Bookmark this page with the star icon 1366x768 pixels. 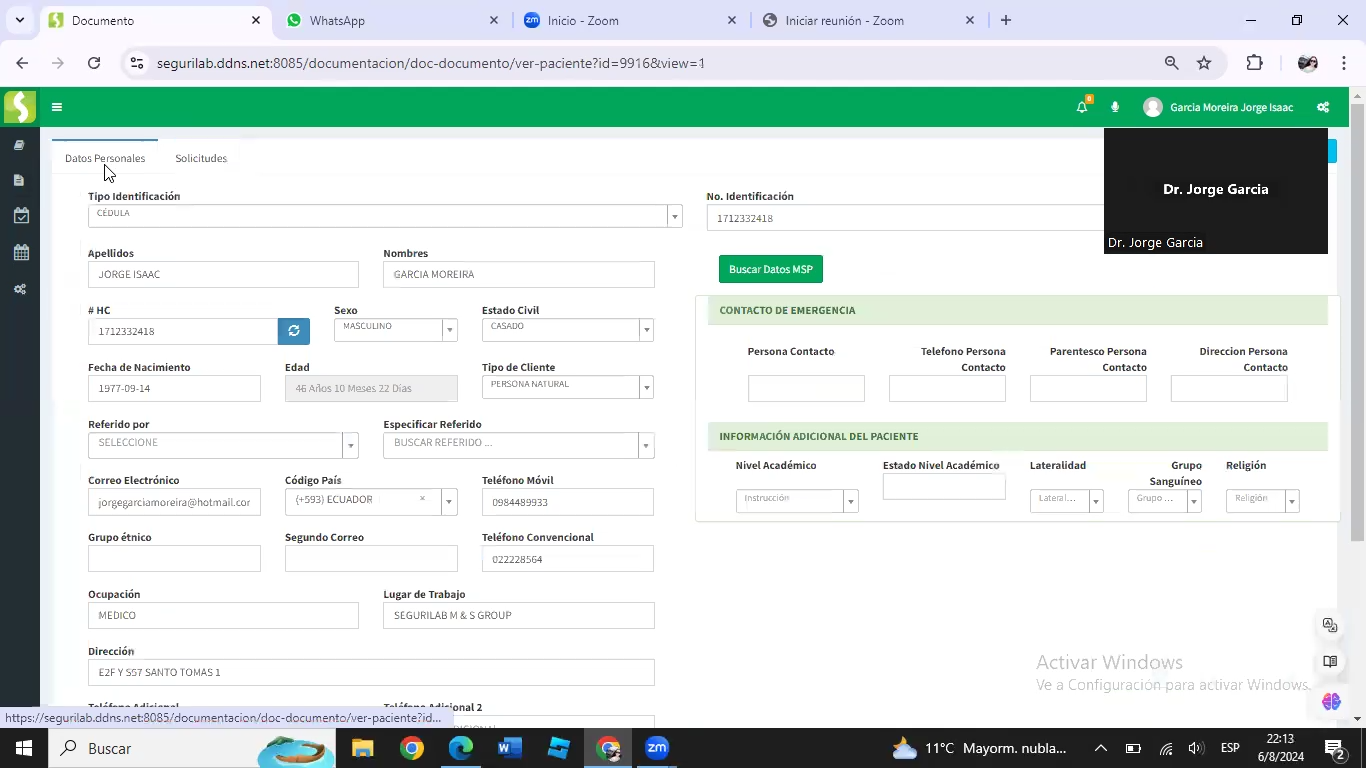[x=1204, y=63]
